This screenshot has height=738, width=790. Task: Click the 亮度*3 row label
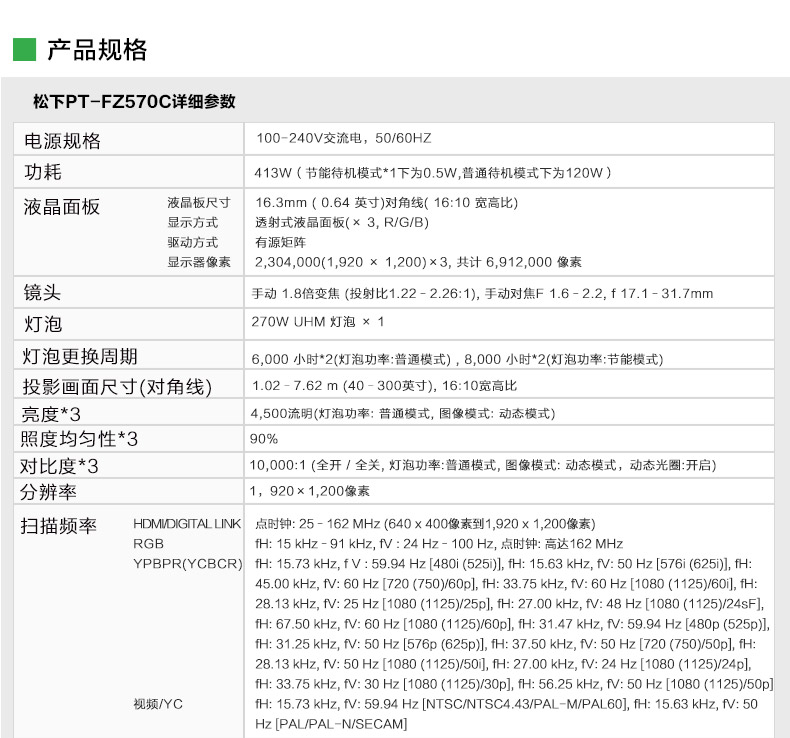tap(50, 415)
